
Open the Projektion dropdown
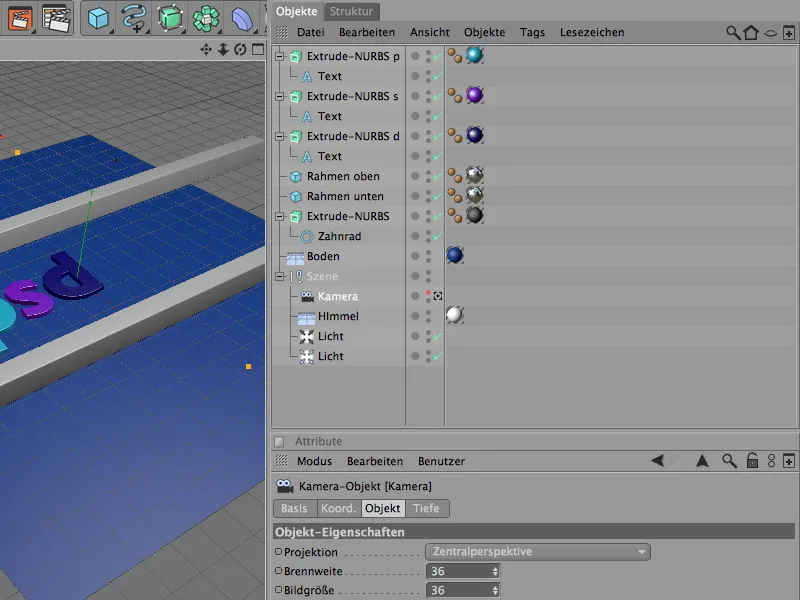point(538,552)
